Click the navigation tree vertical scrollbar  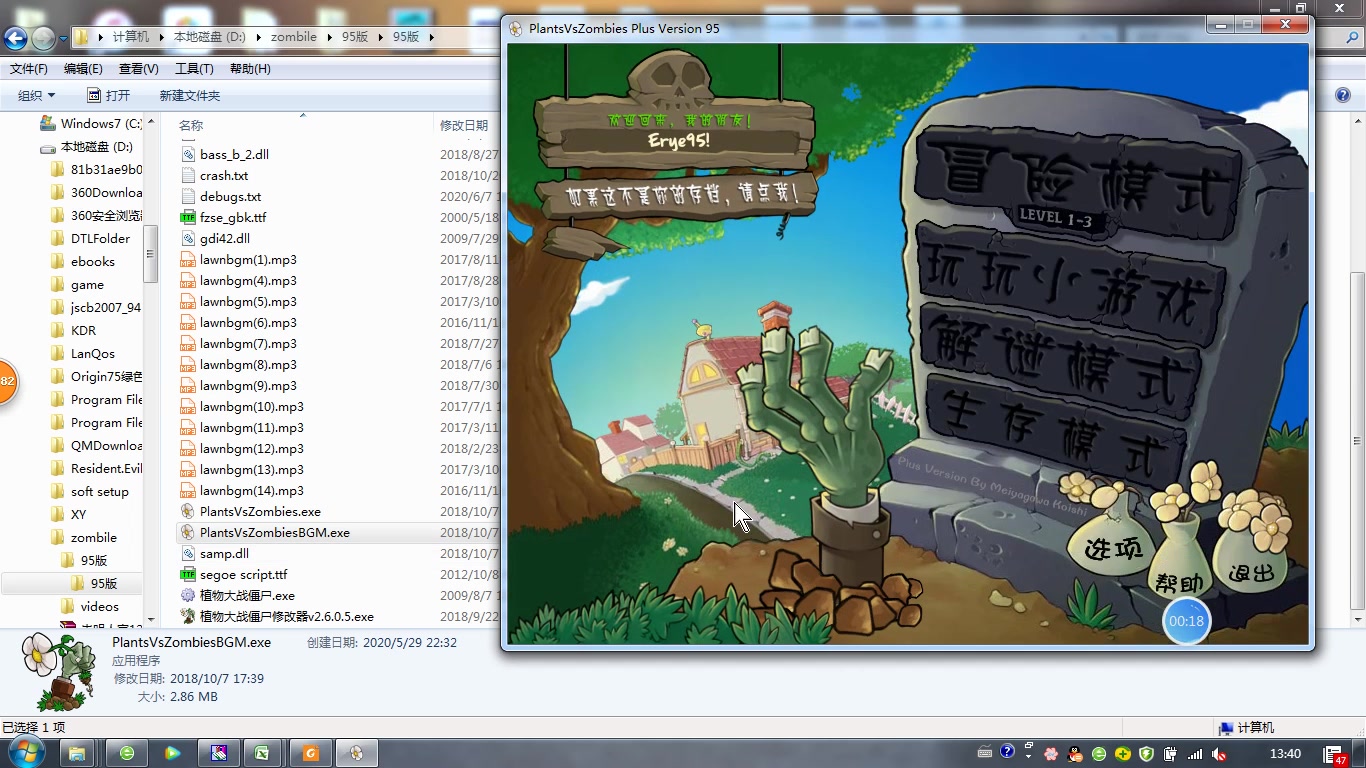(151, 253)
